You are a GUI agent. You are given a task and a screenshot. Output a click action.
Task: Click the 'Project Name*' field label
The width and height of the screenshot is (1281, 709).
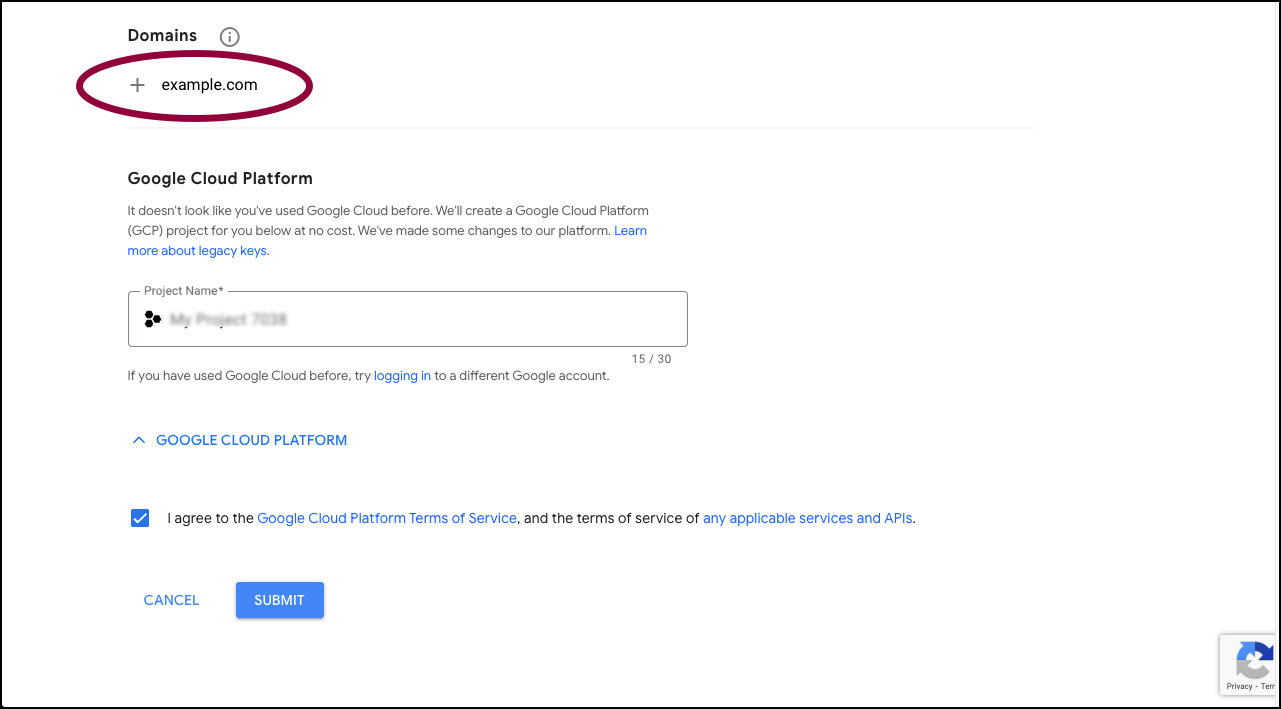coord(184,291)
